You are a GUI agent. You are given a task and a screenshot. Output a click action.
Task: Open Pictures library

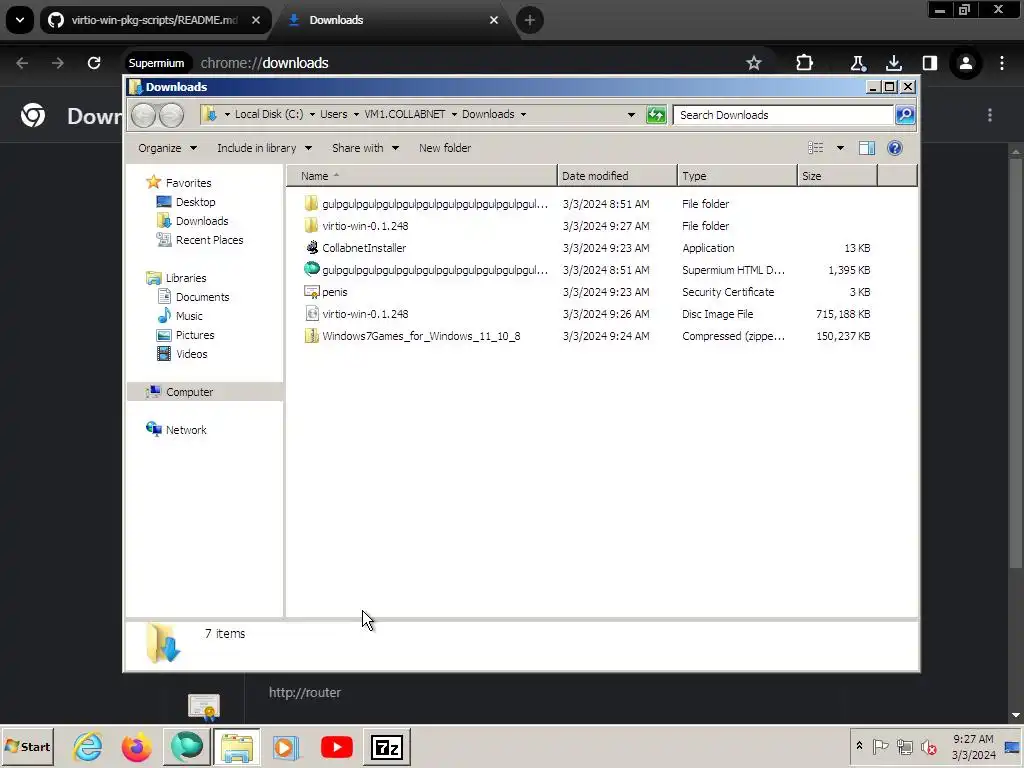pos(195,335)
